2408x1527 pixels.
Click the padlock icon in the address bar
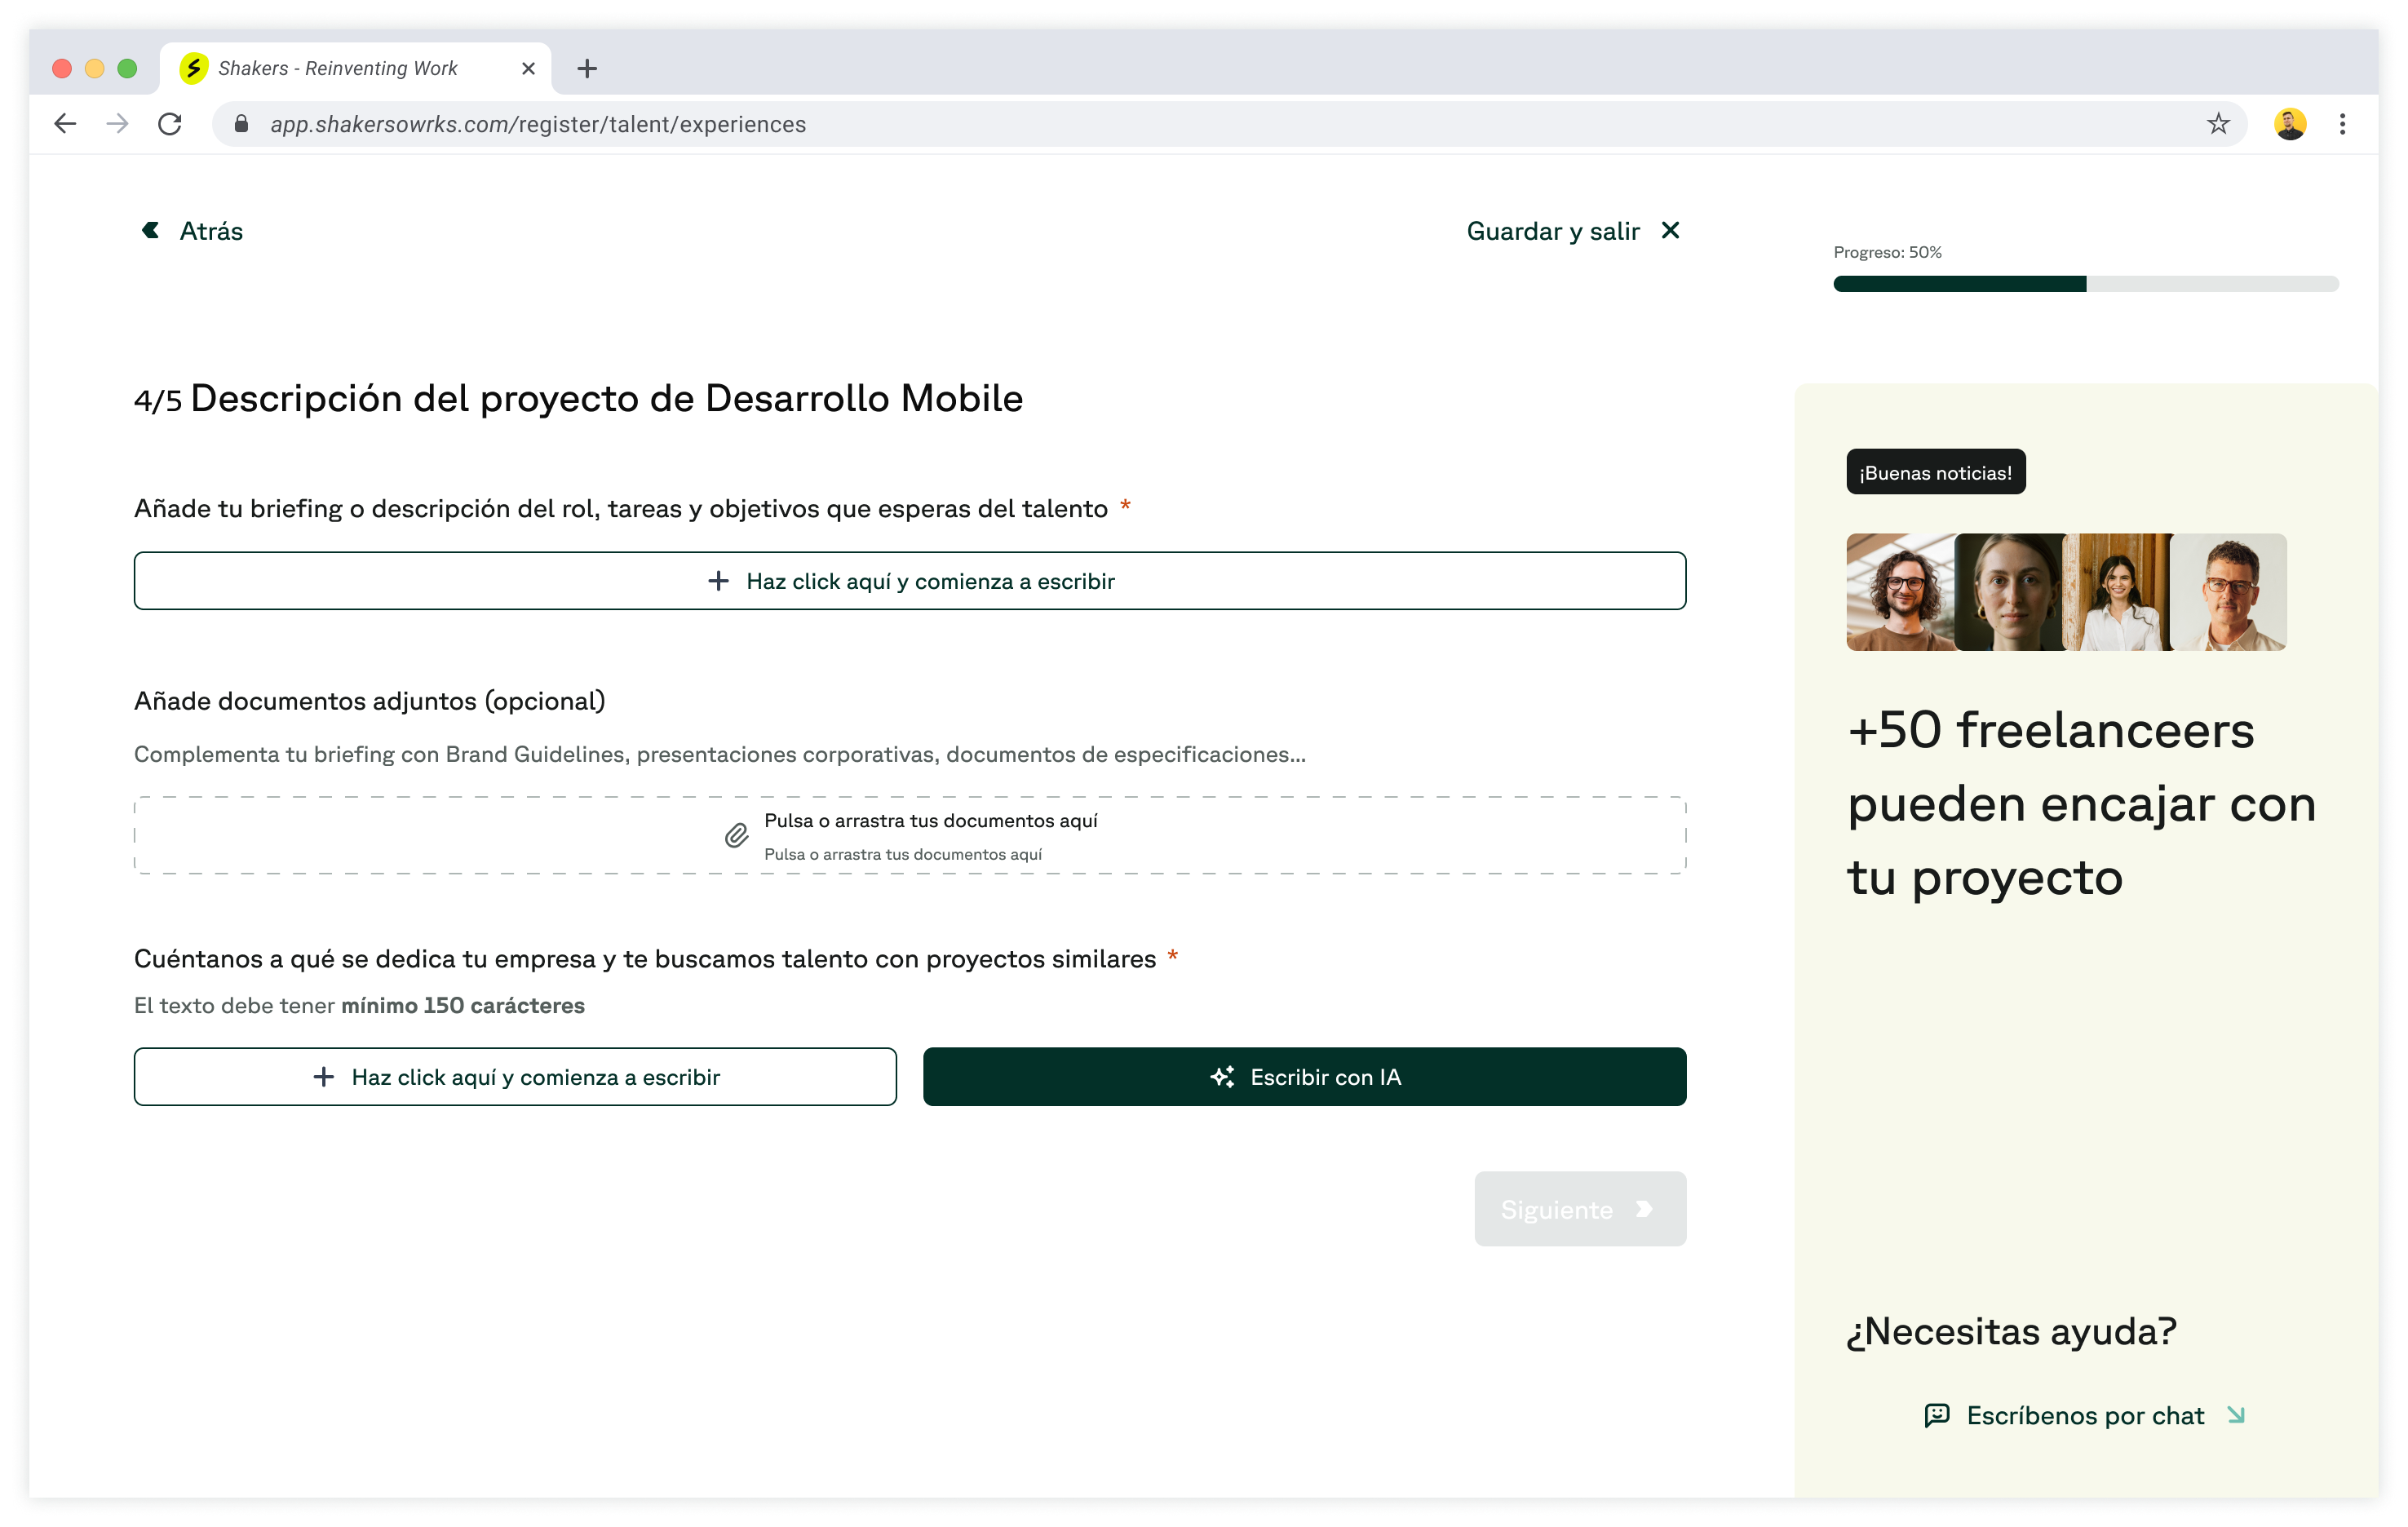pyautogui.click(x=240, y=124)
